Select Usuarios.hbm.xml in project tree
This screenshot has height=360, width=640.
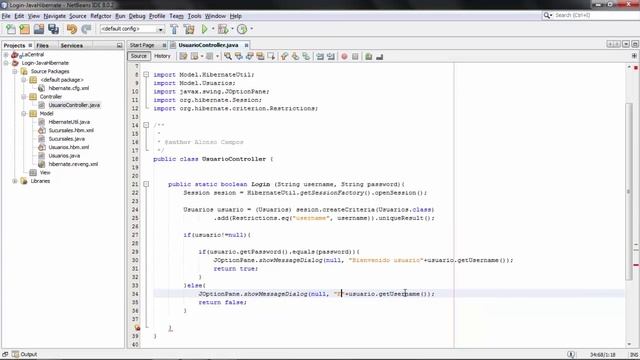click(69, 147)
